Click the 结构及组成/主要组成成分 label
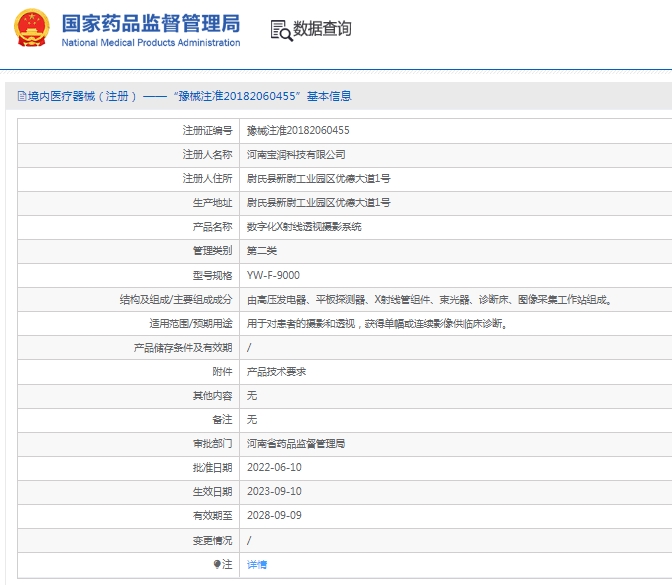 pos(176,299)
